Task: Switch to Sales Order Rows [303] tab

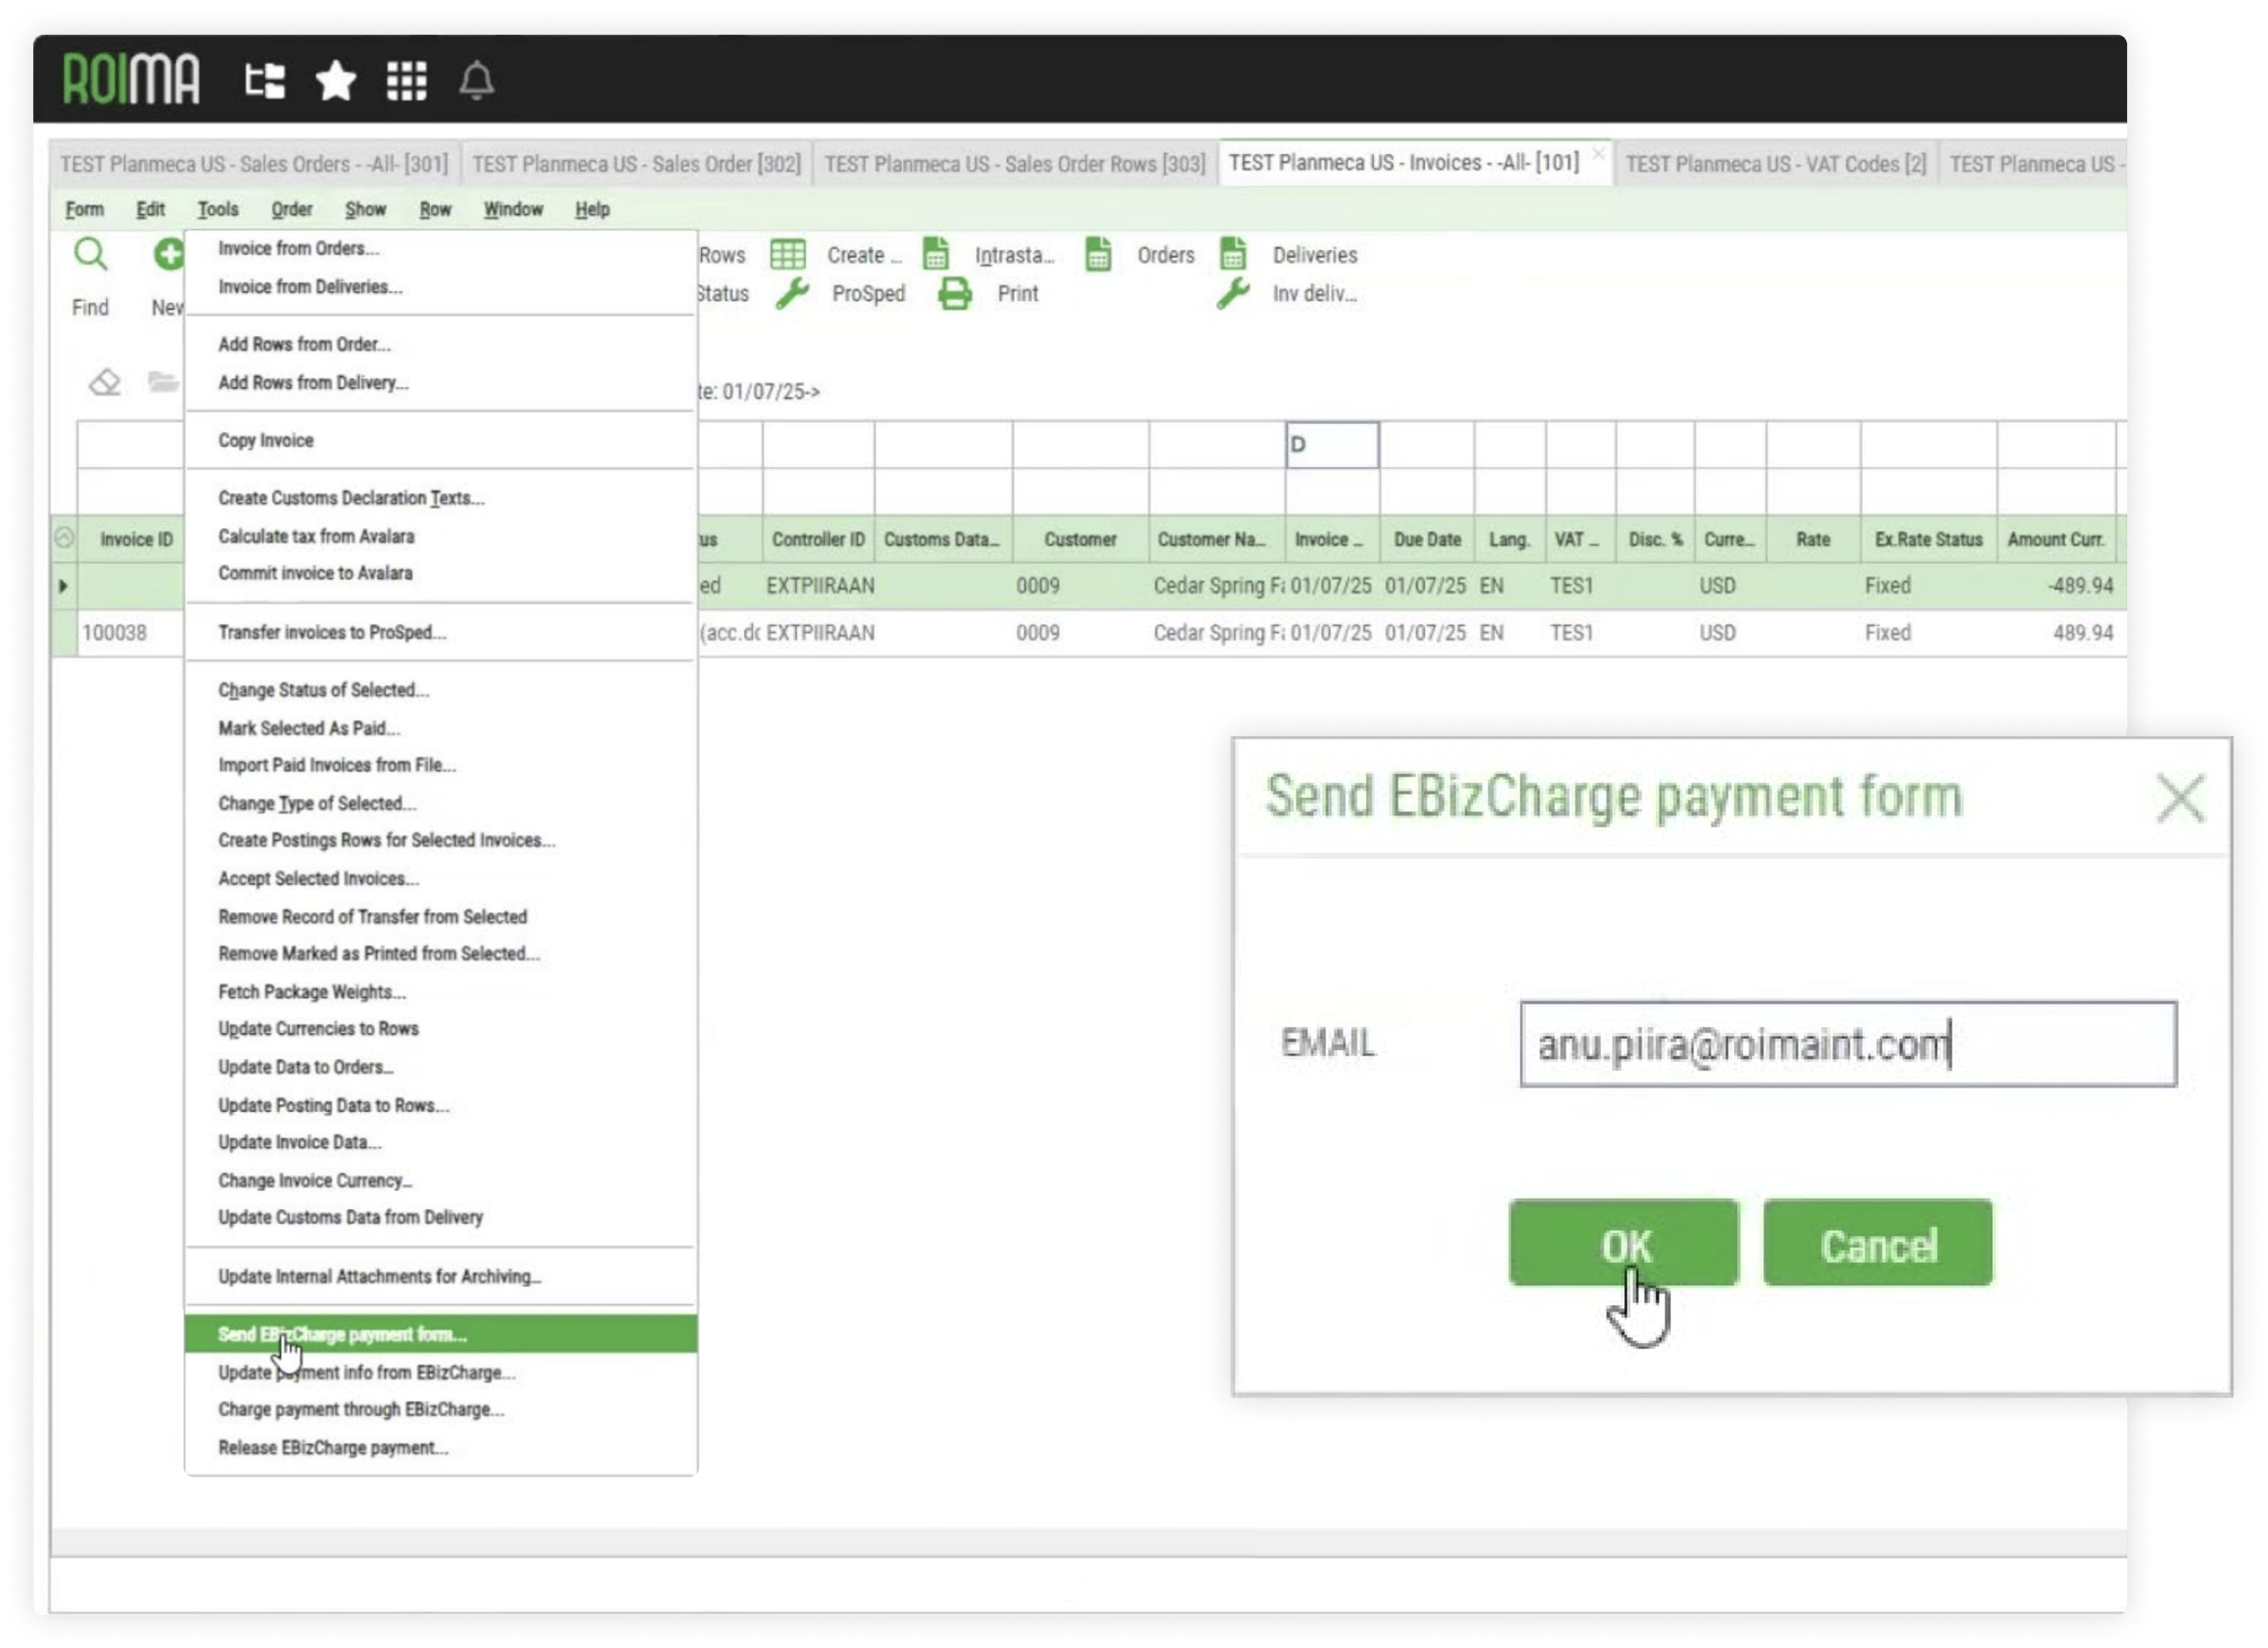Action: click(1014, 163)
